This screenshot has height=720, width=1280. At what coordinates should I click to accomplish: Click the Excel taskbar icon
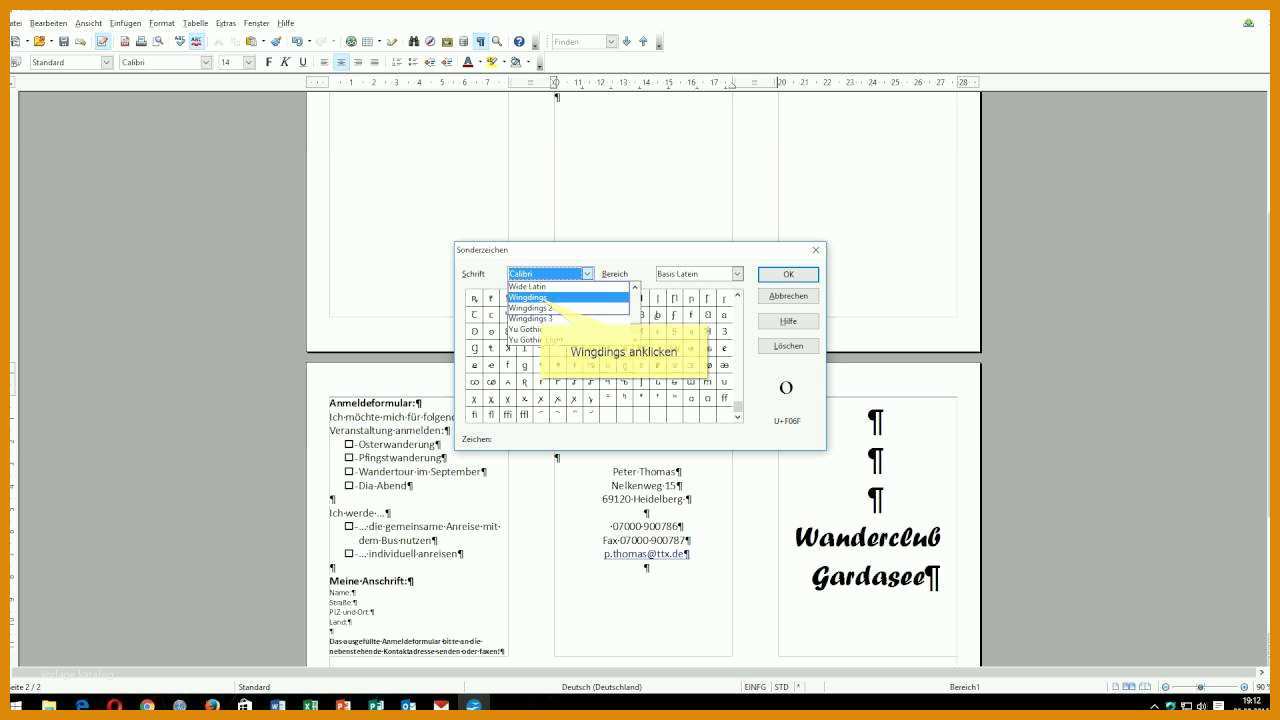click(x=311, y=706)
